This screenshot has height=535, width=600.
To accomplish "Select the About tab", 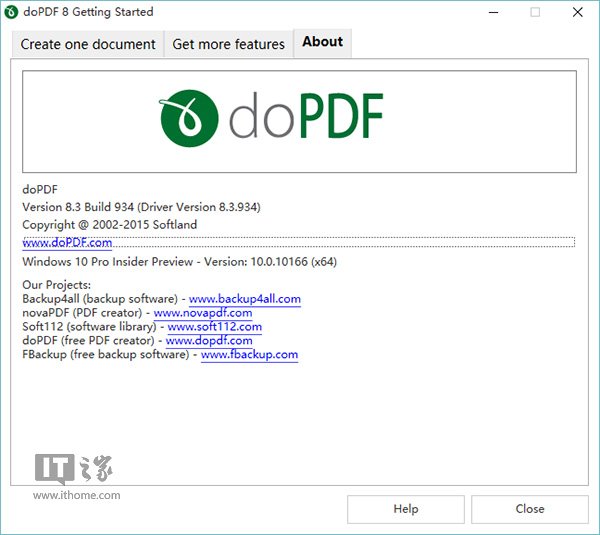I will [323, 42].
